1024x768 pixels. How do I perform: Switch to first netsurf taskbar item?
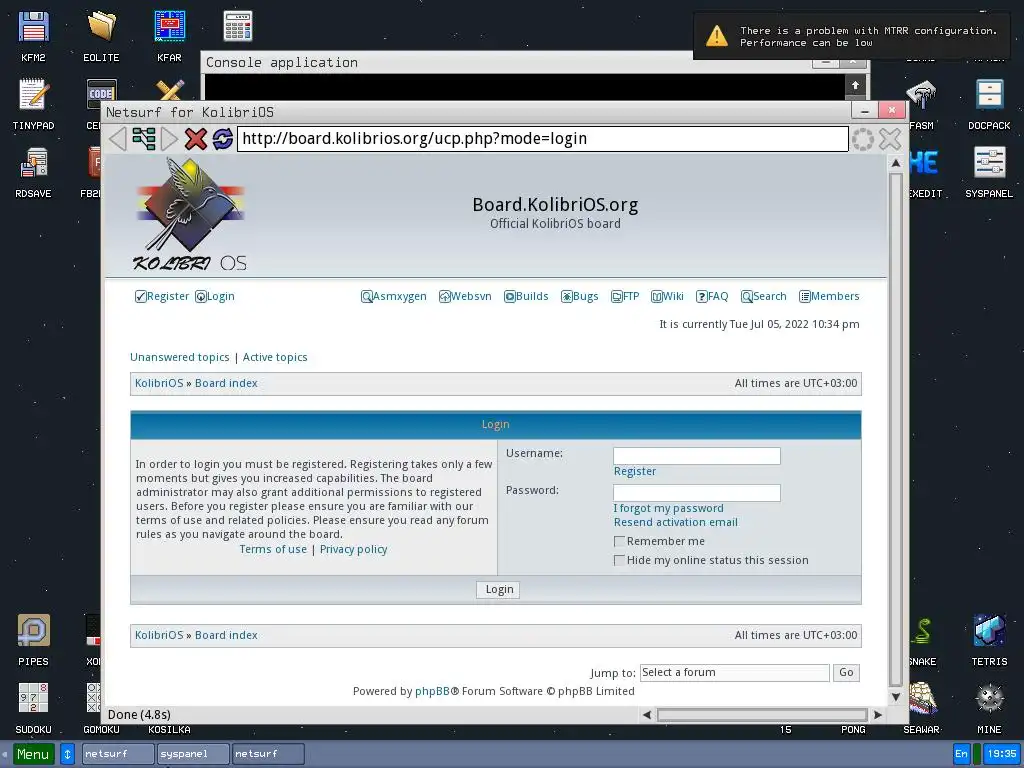[x=118, y=754]
